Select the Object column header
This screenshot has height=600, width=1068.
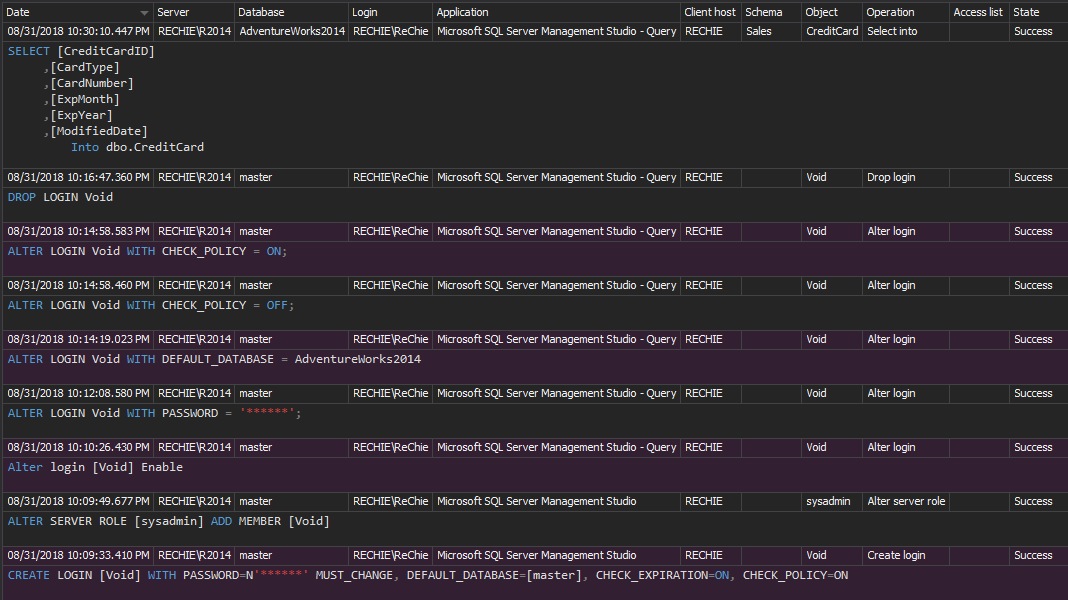(822, 12)
